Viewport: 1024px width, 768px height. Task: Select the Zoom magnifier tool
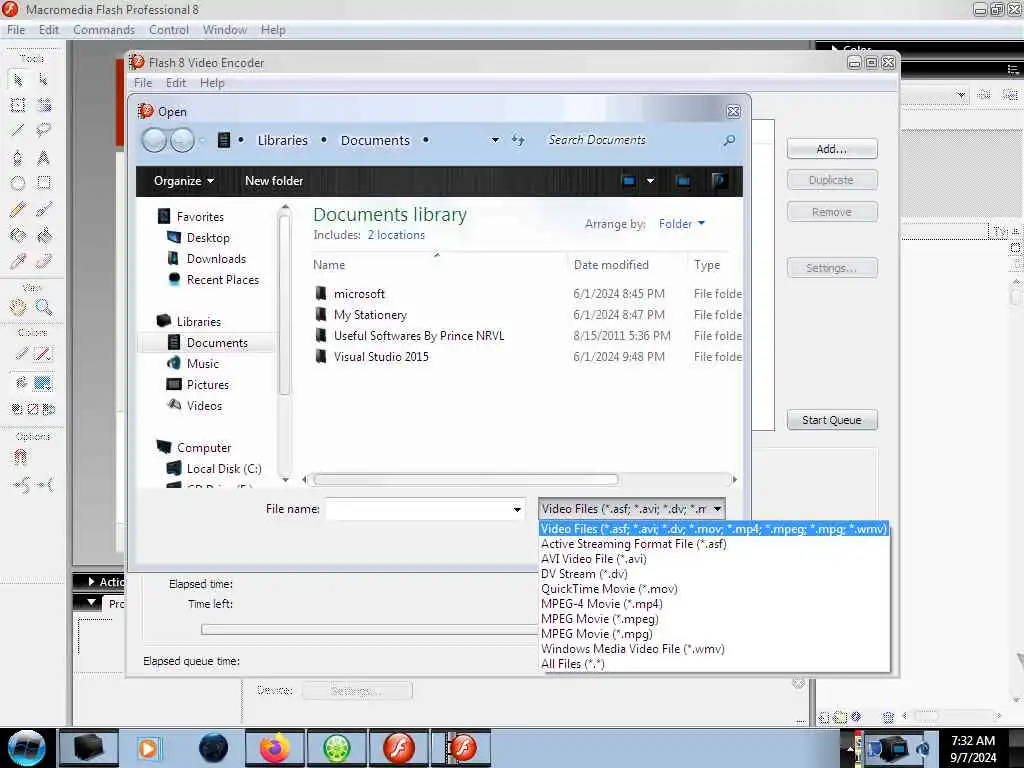pyautogui.click(x=44, y=306)
